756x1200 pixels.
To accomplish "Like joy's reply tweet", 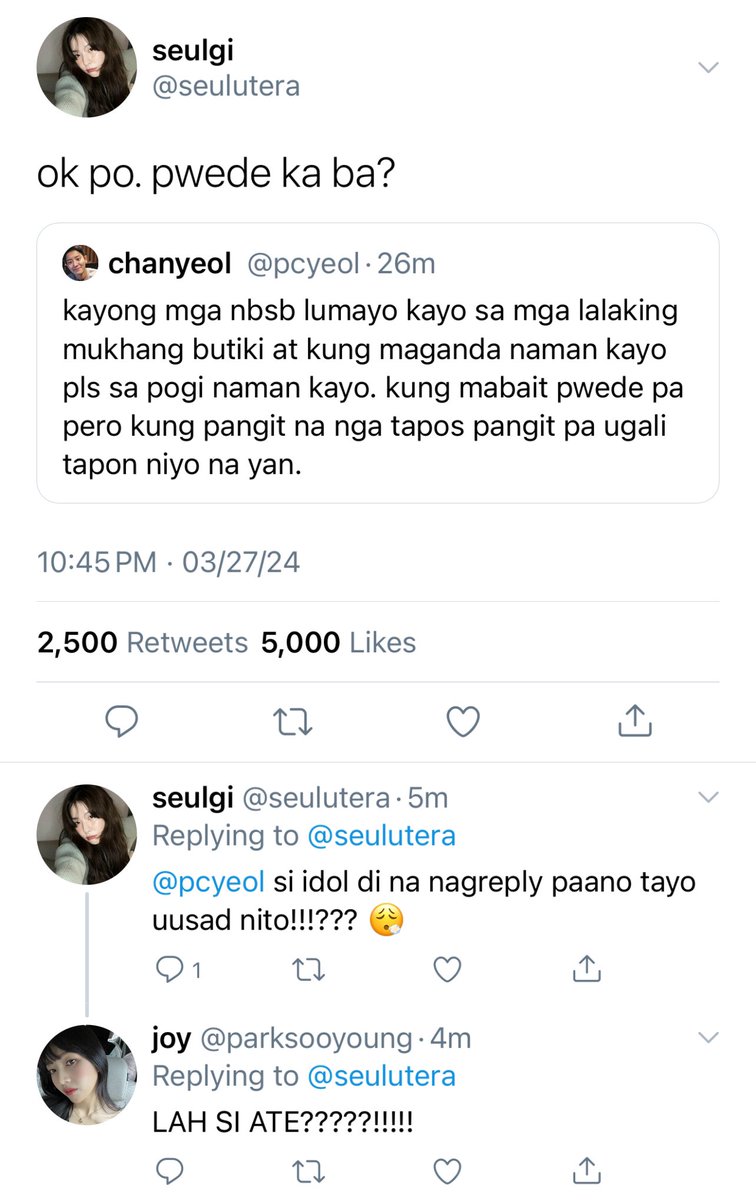I will click(x=449, y=1170).
